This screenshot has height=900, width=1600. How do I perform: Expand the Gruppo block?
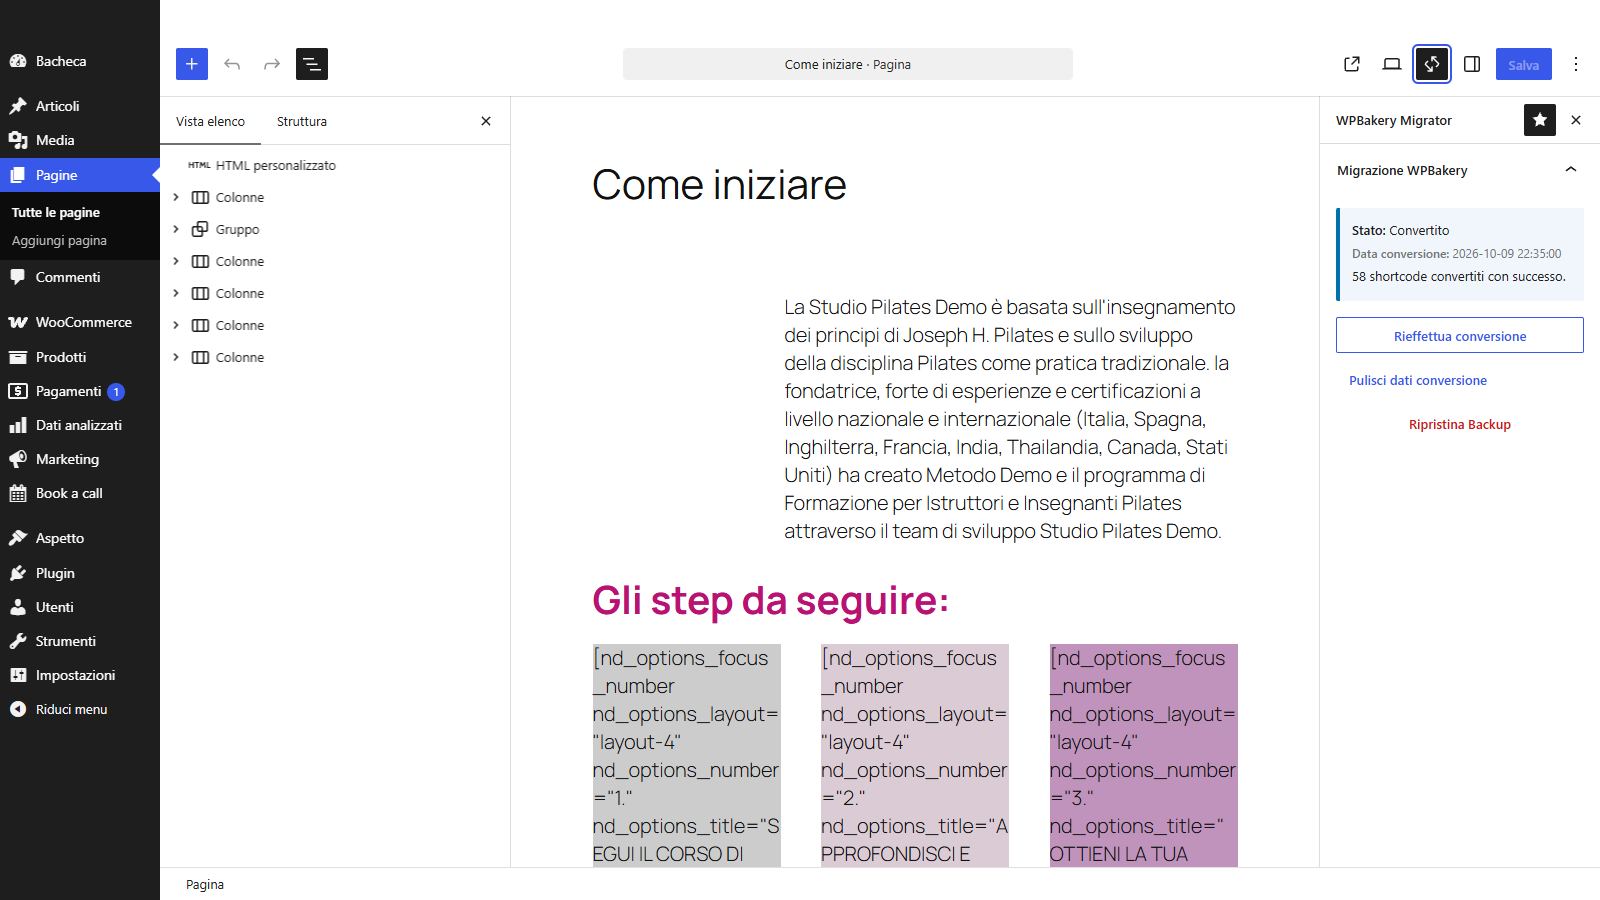[x=176, y=229]
